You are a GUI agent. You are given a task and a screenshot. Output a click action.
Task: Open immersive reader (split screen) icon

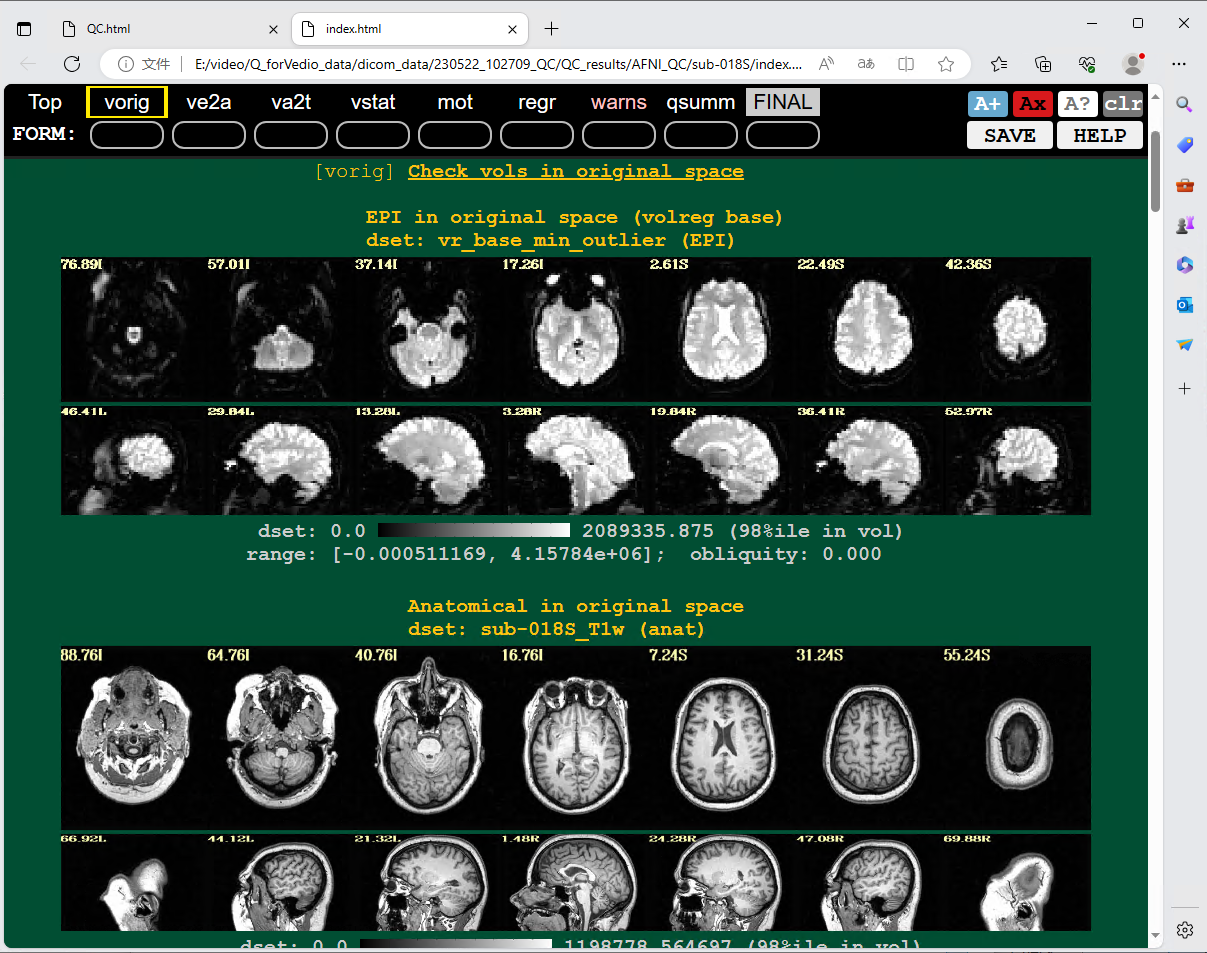(x=906, y=64)
